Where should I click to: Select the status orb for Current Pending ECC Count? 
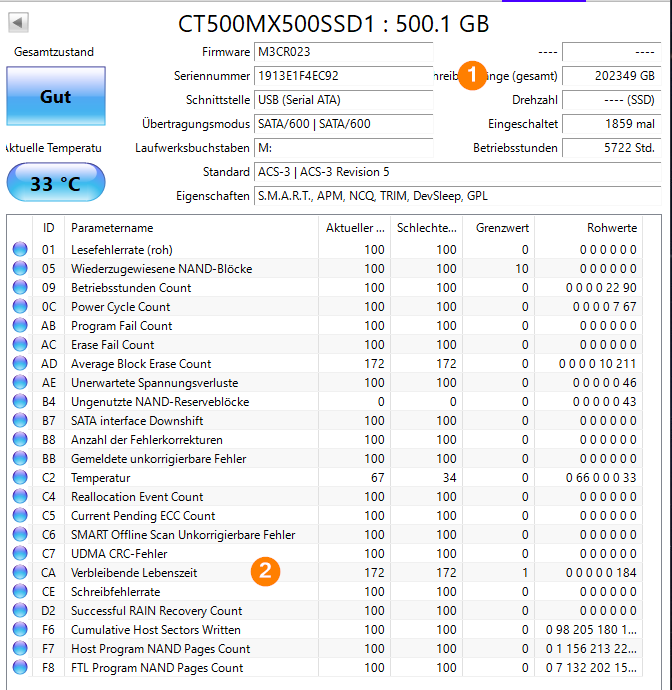pos(20,515)
